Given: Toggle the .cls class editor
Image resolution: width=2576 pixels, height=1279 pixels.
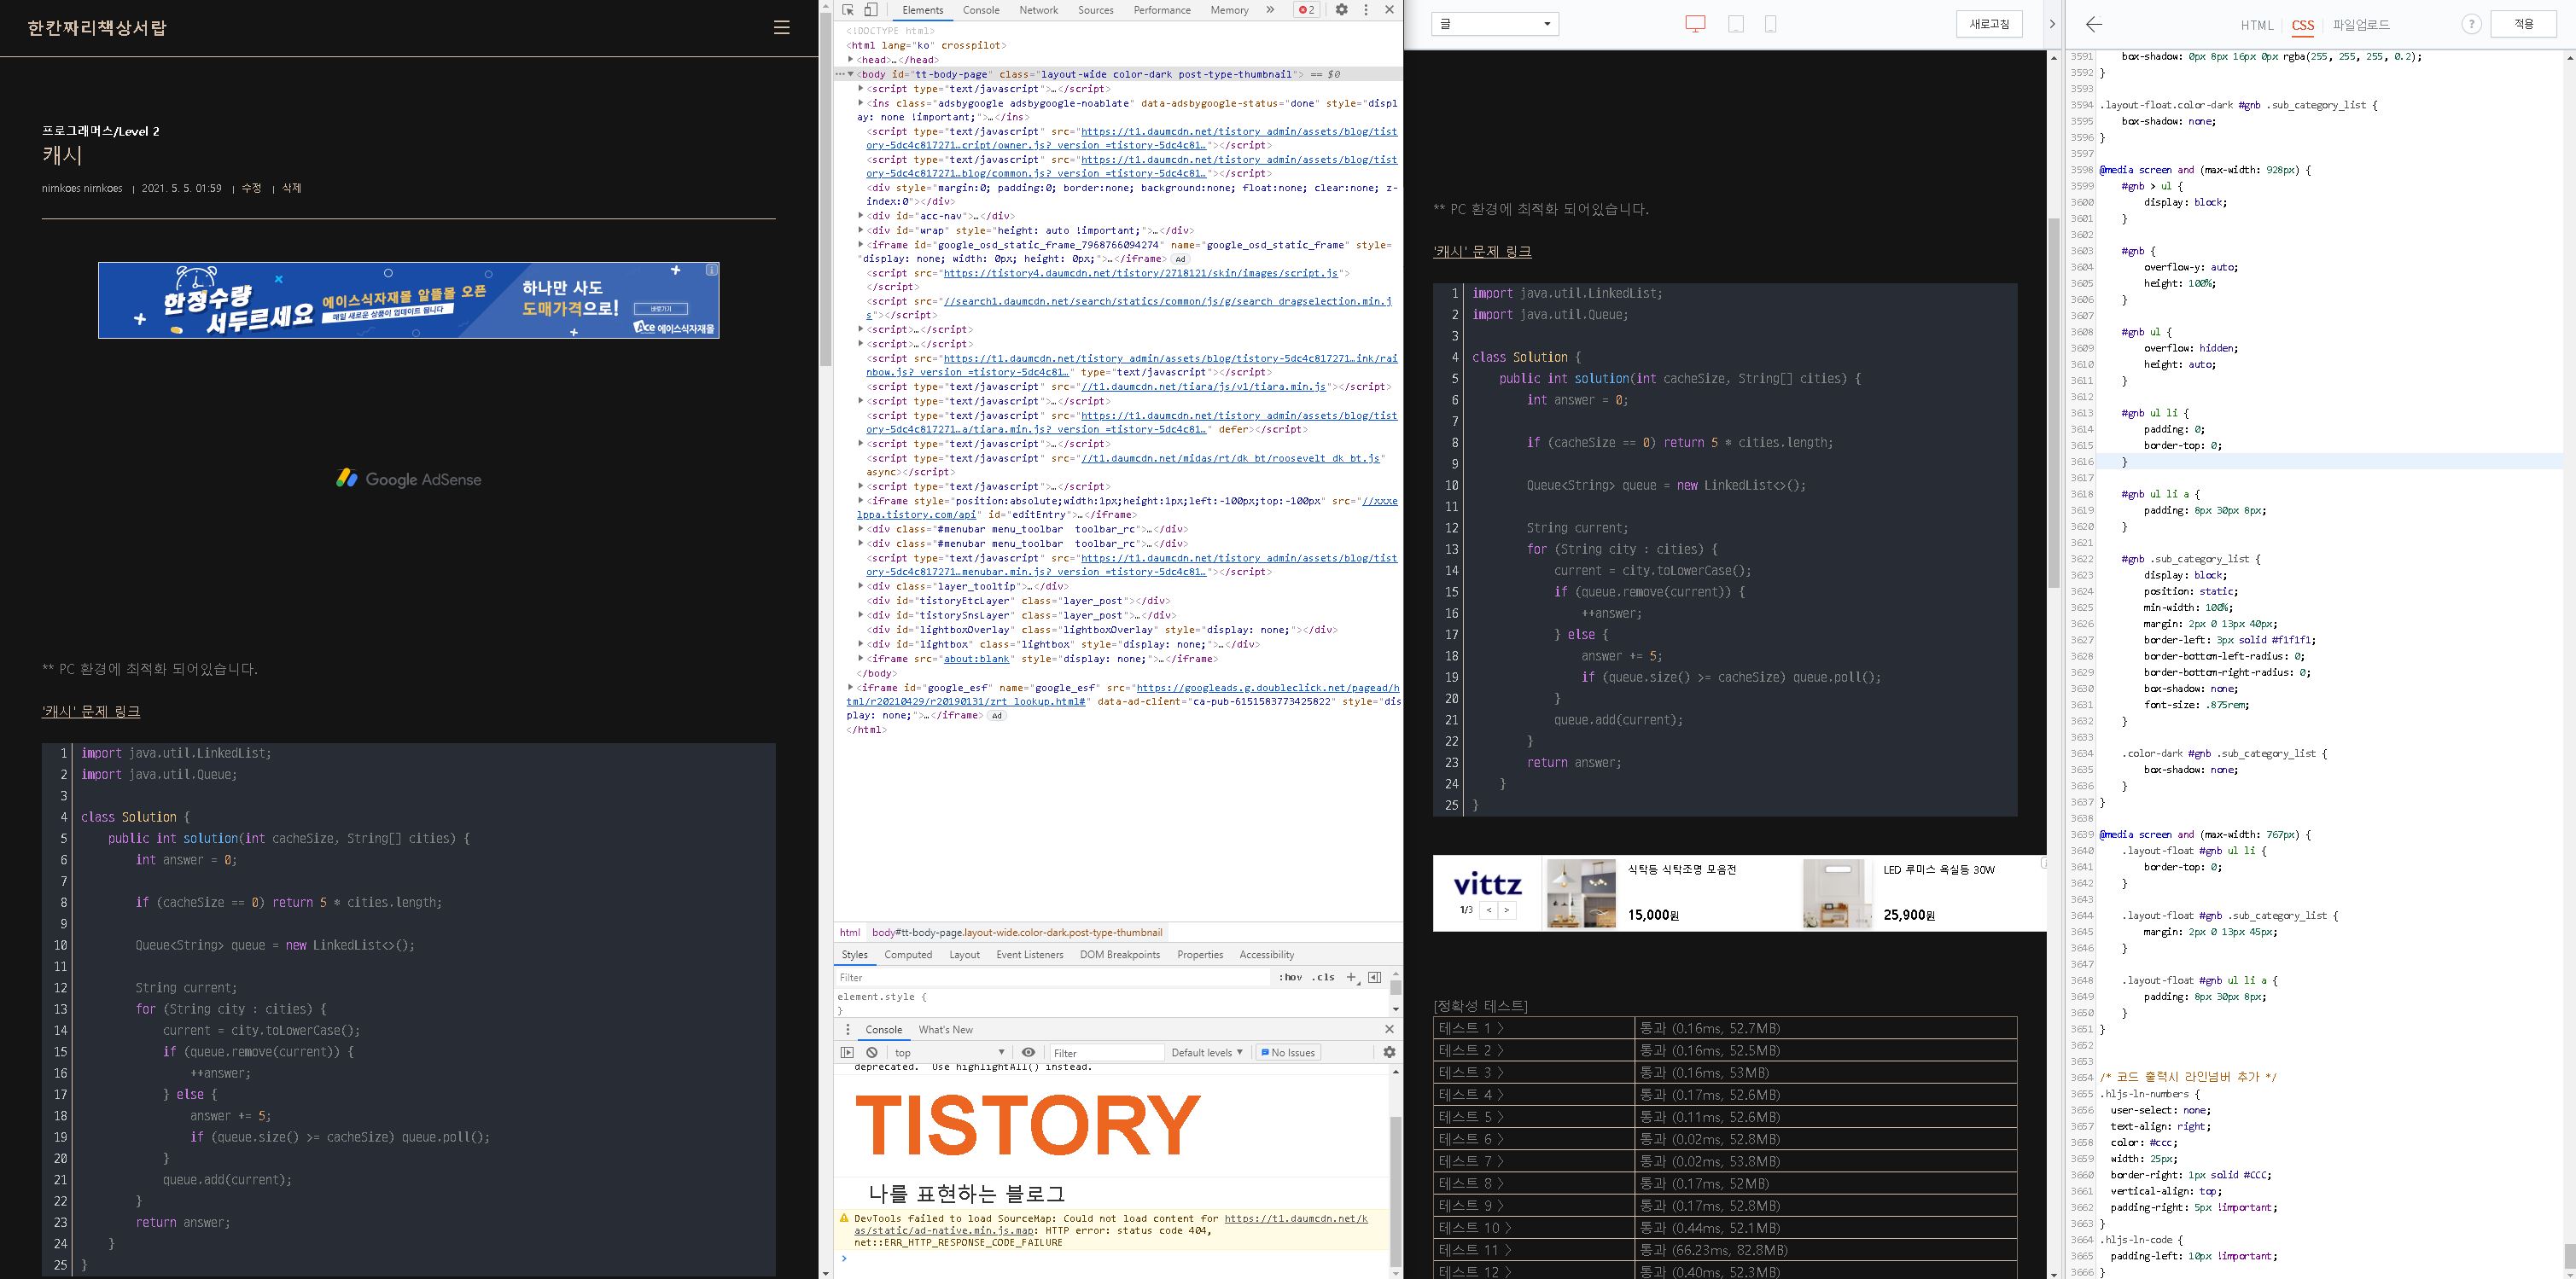Looking at the screenshot, I should pos(1324,977).
